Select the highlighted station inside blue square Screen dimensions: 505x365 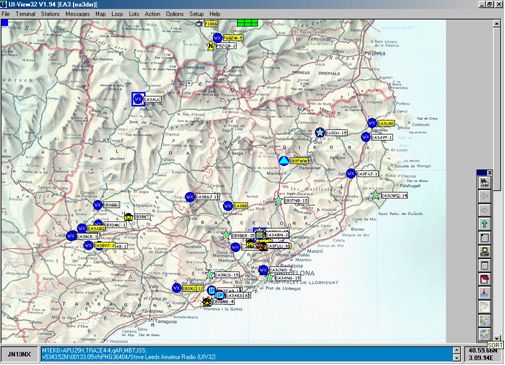tap(138, 99)
